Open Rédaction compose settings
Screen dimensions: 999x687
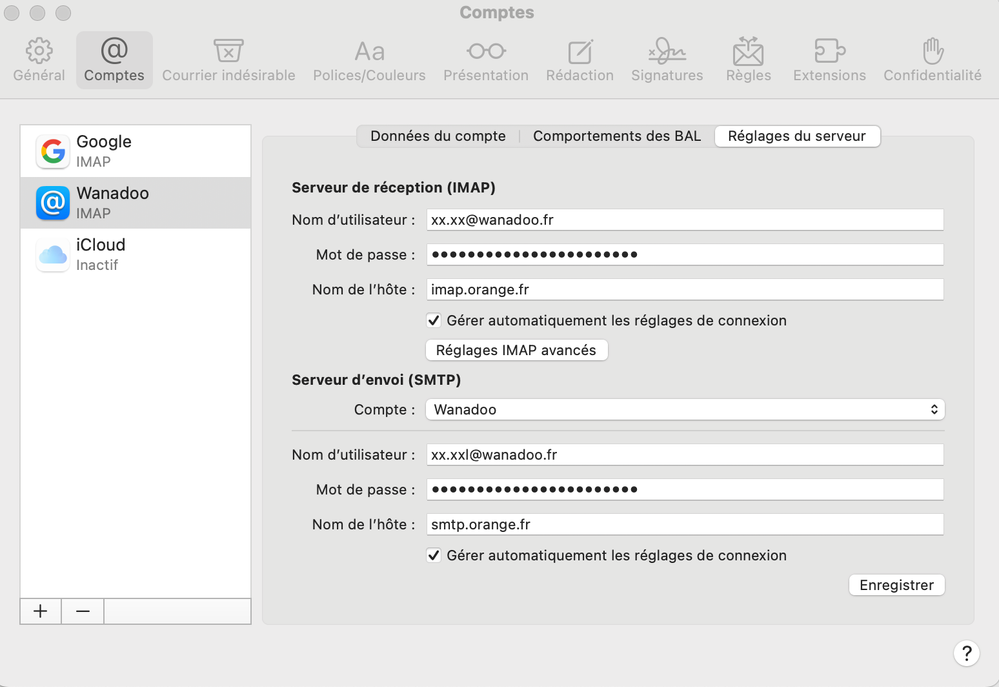click(x=580, y=61)
